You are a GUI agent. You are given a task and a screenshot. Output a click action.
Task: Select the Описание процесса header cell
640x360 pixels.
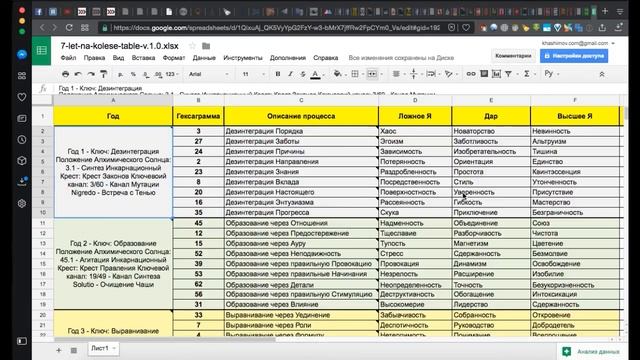pos(301,116)
